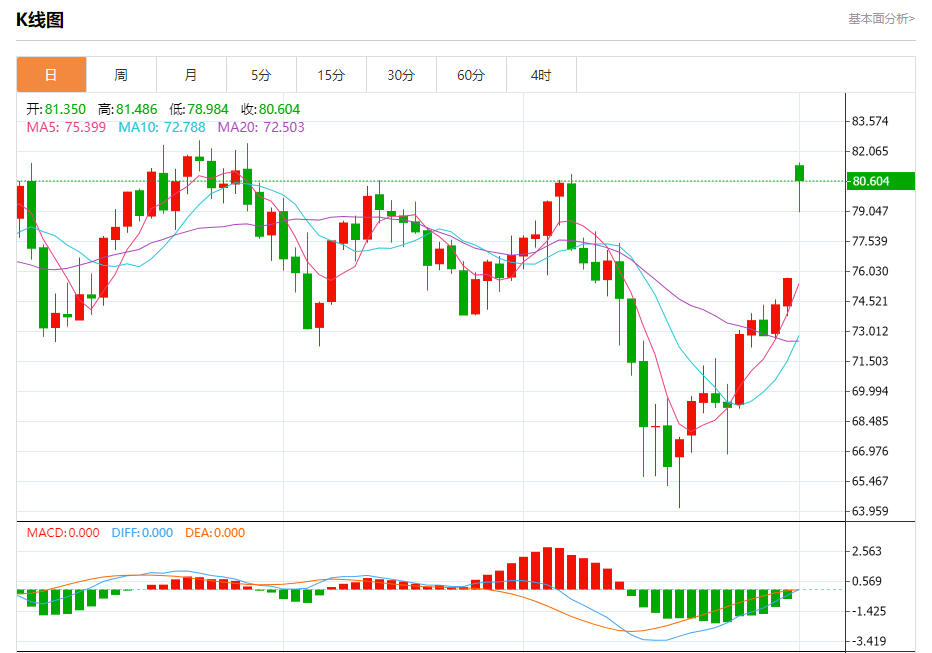The height and width of the screenshot is (653, 932).
Task: Open the 5分 interval tab
Action: click(262, 75)
